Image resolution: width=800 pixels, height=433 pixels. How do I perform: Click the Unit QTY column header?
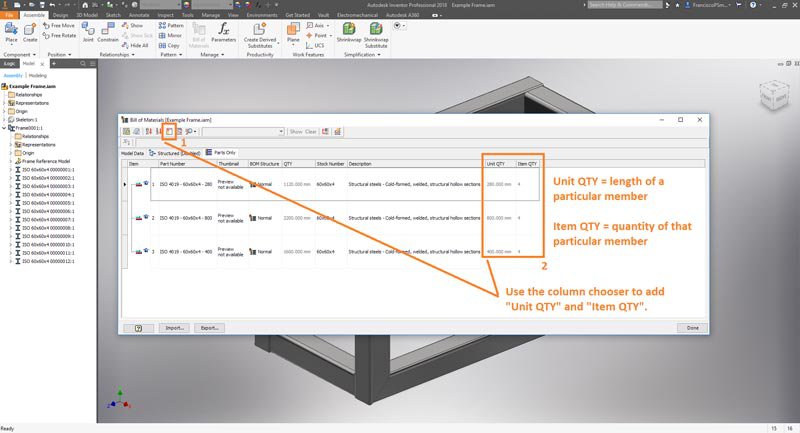(500, 164)
